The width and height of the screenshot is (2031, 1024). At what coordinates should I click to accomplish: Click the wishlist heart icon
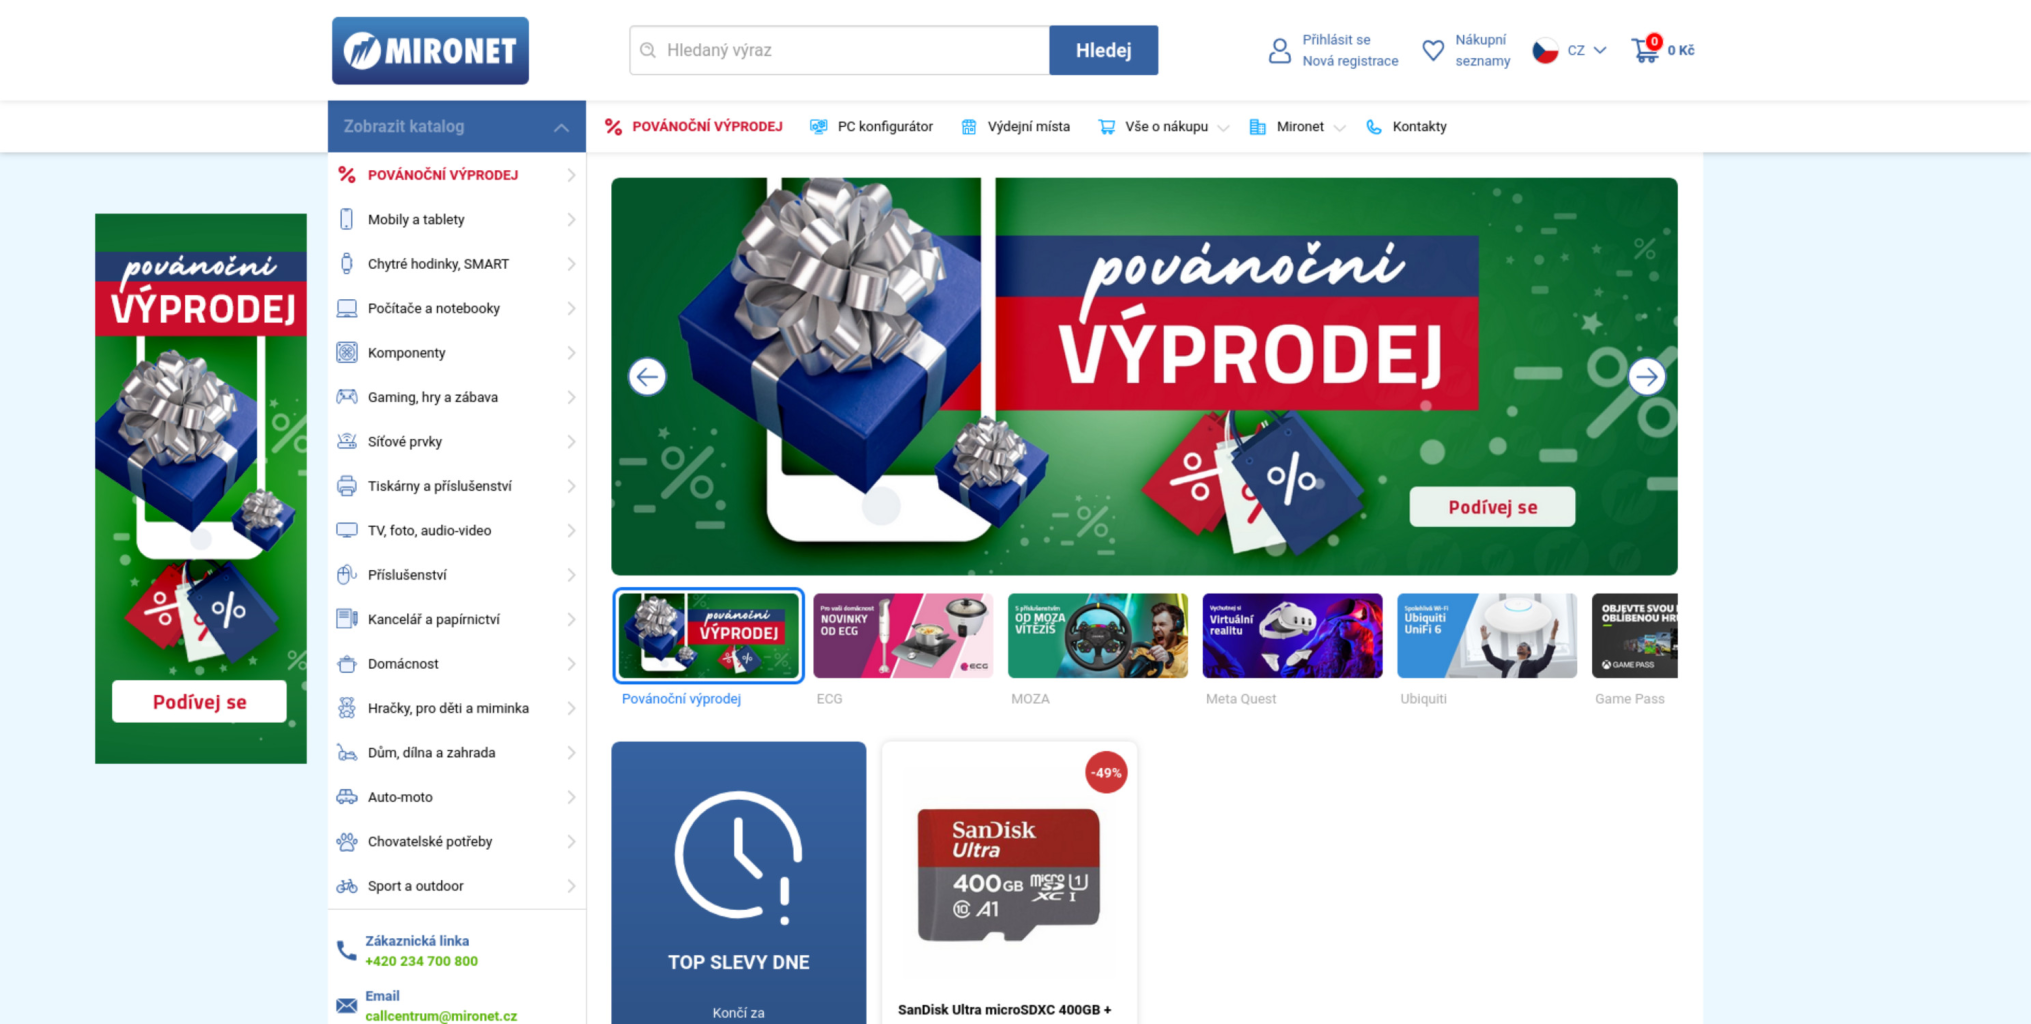click(x=1433, y=50)
